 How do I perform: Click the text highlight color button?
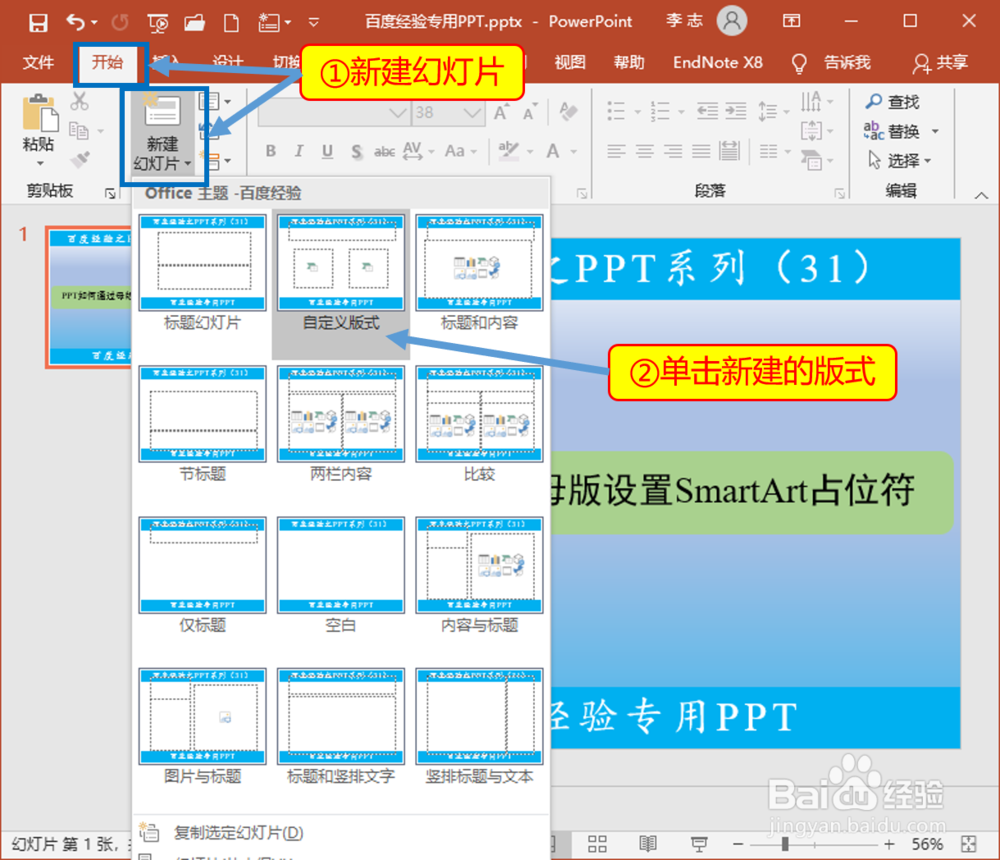[508, 151]
